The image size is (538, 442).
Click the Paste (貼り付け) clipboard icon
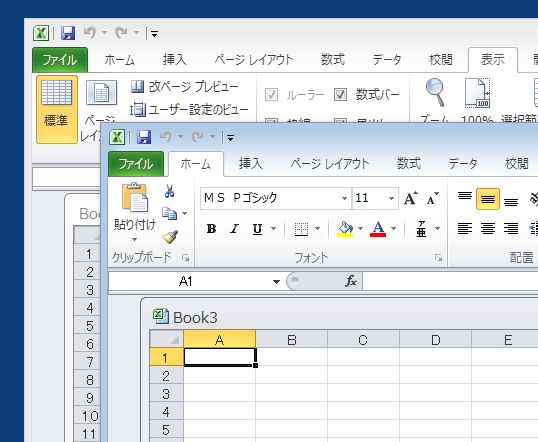135,197
